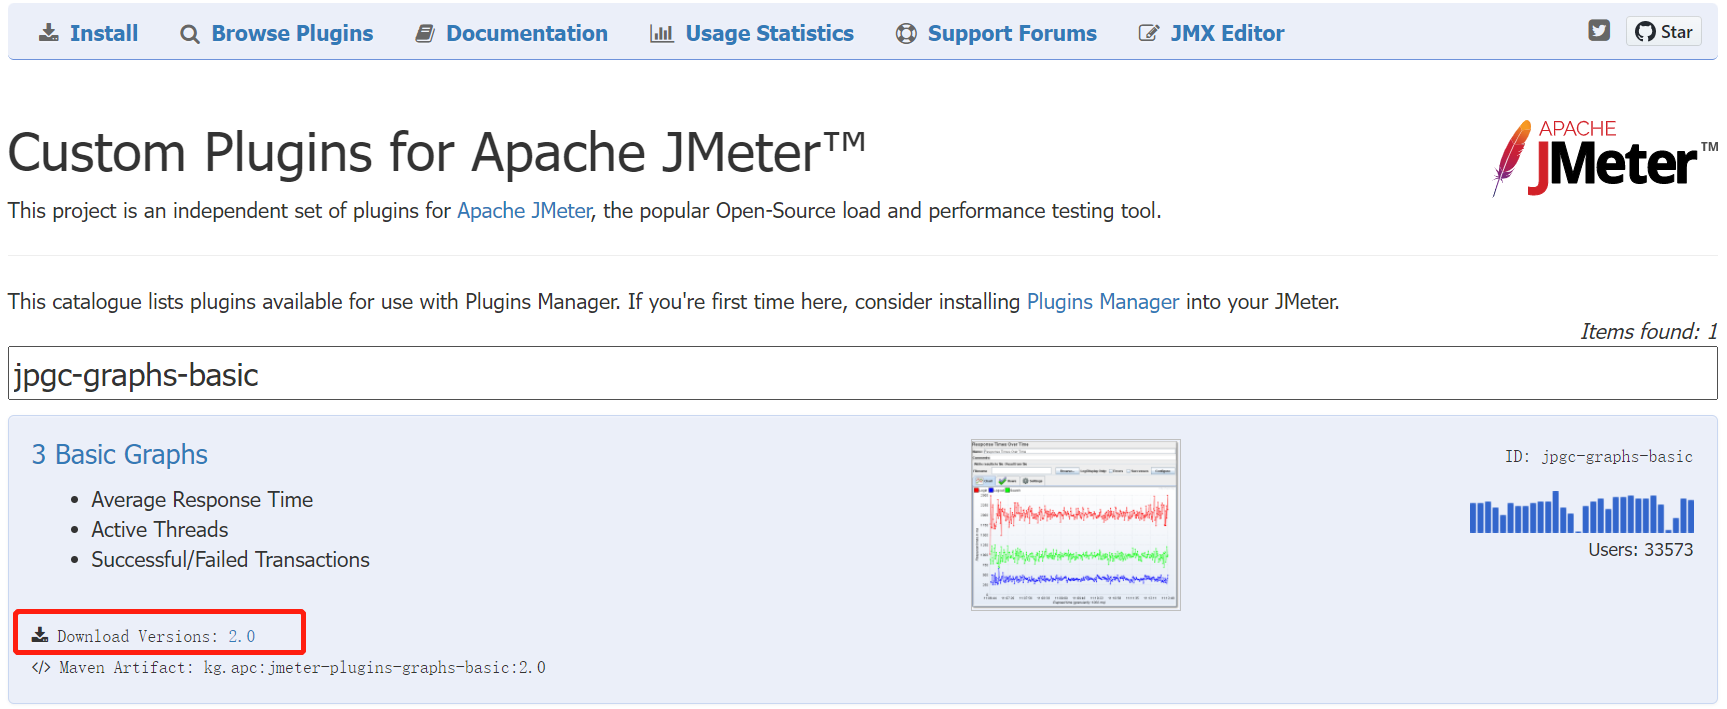The height and width of the screenshot is (709, 1727).
Task: Click the Install download icon
Action: (48, 33)
